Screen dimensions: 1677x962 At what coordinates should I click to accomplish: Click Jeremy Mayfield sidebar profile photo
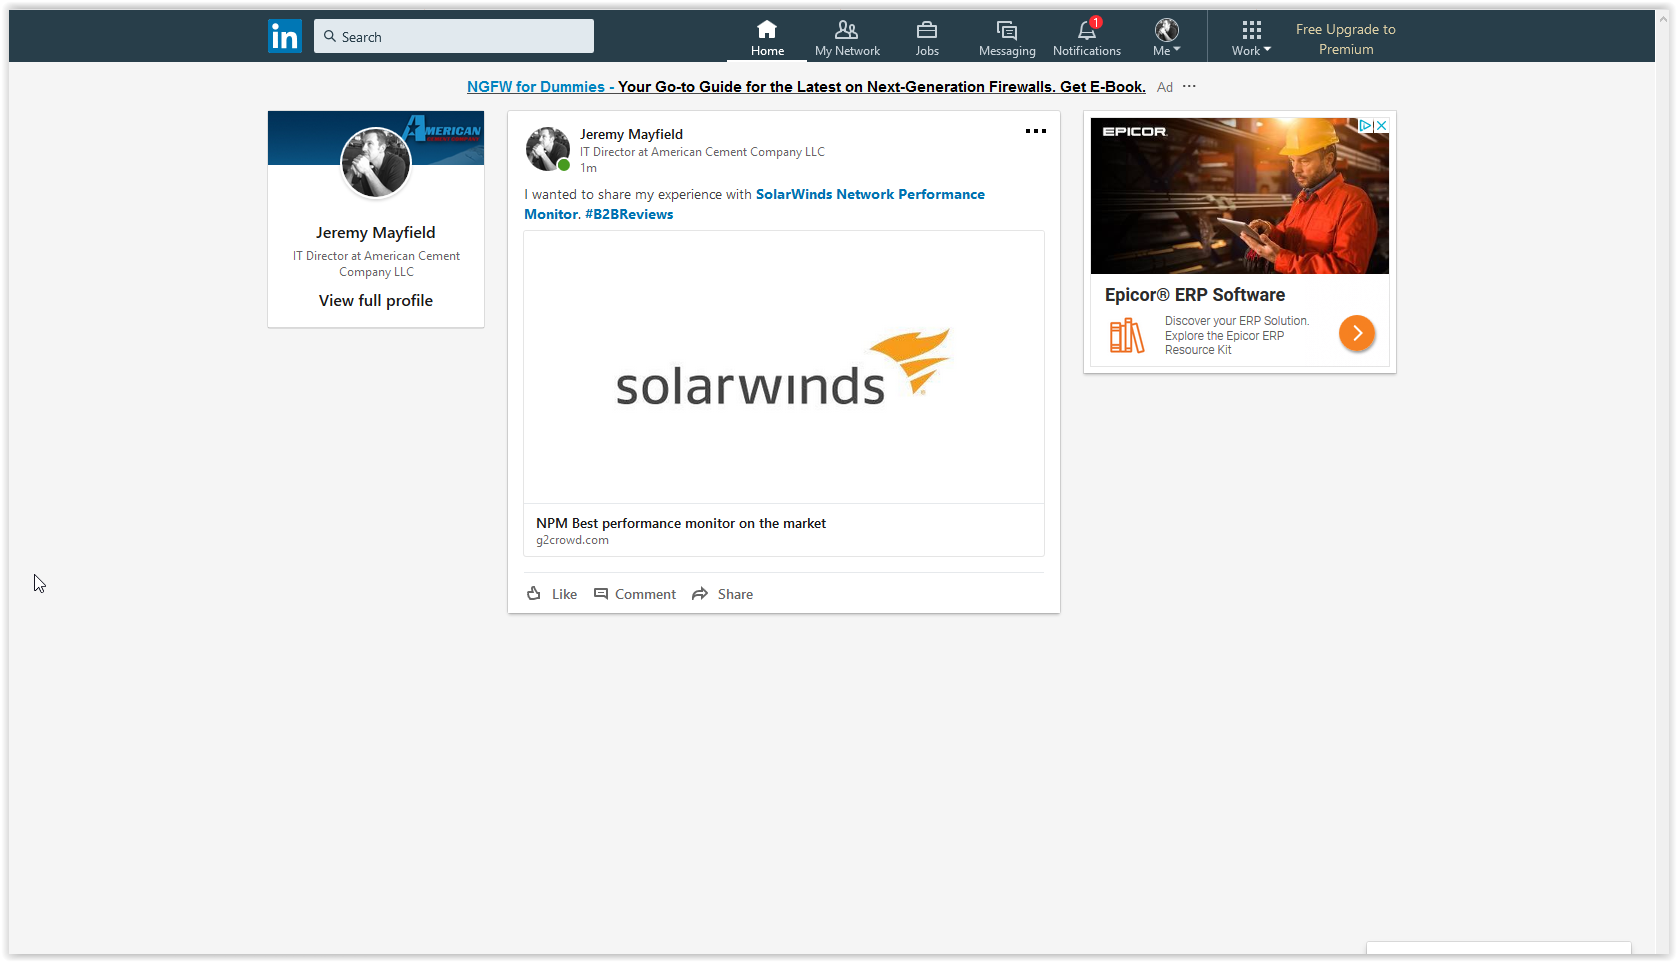coord(376,163)
